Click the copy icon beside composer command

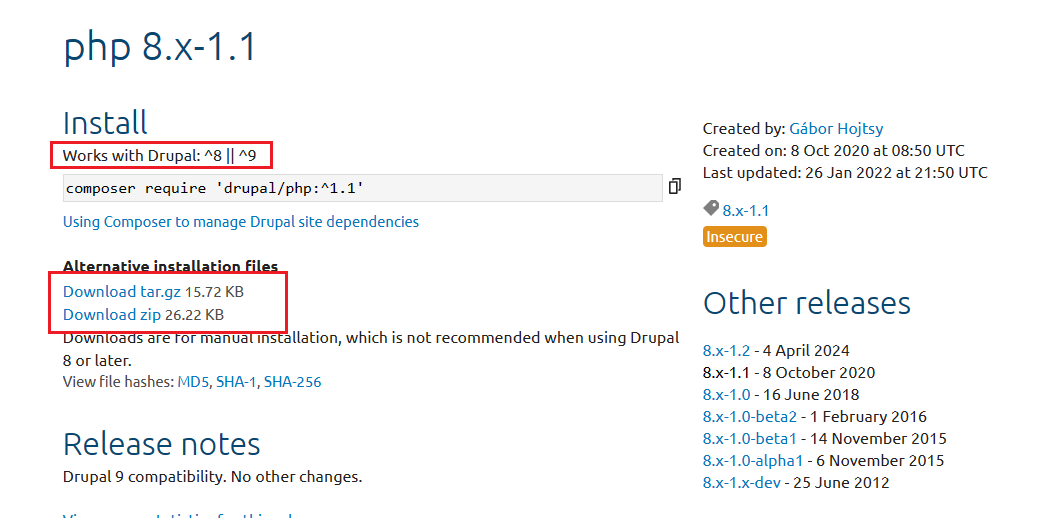tap(675, 187)
